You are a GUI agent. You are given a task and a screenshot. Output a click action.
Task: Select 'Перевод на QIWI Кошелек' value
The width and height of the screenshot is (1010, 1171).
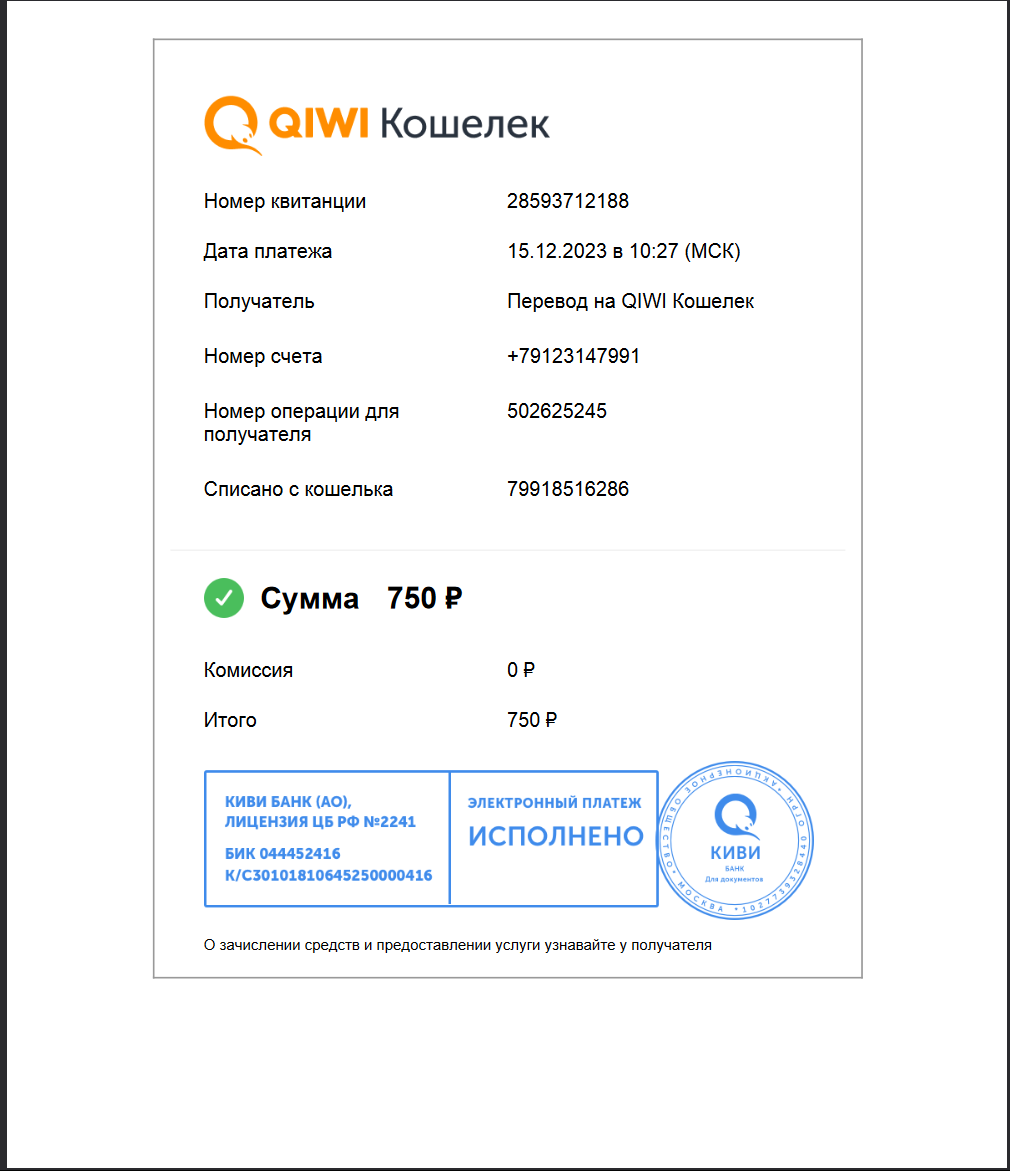click(631, 302)
